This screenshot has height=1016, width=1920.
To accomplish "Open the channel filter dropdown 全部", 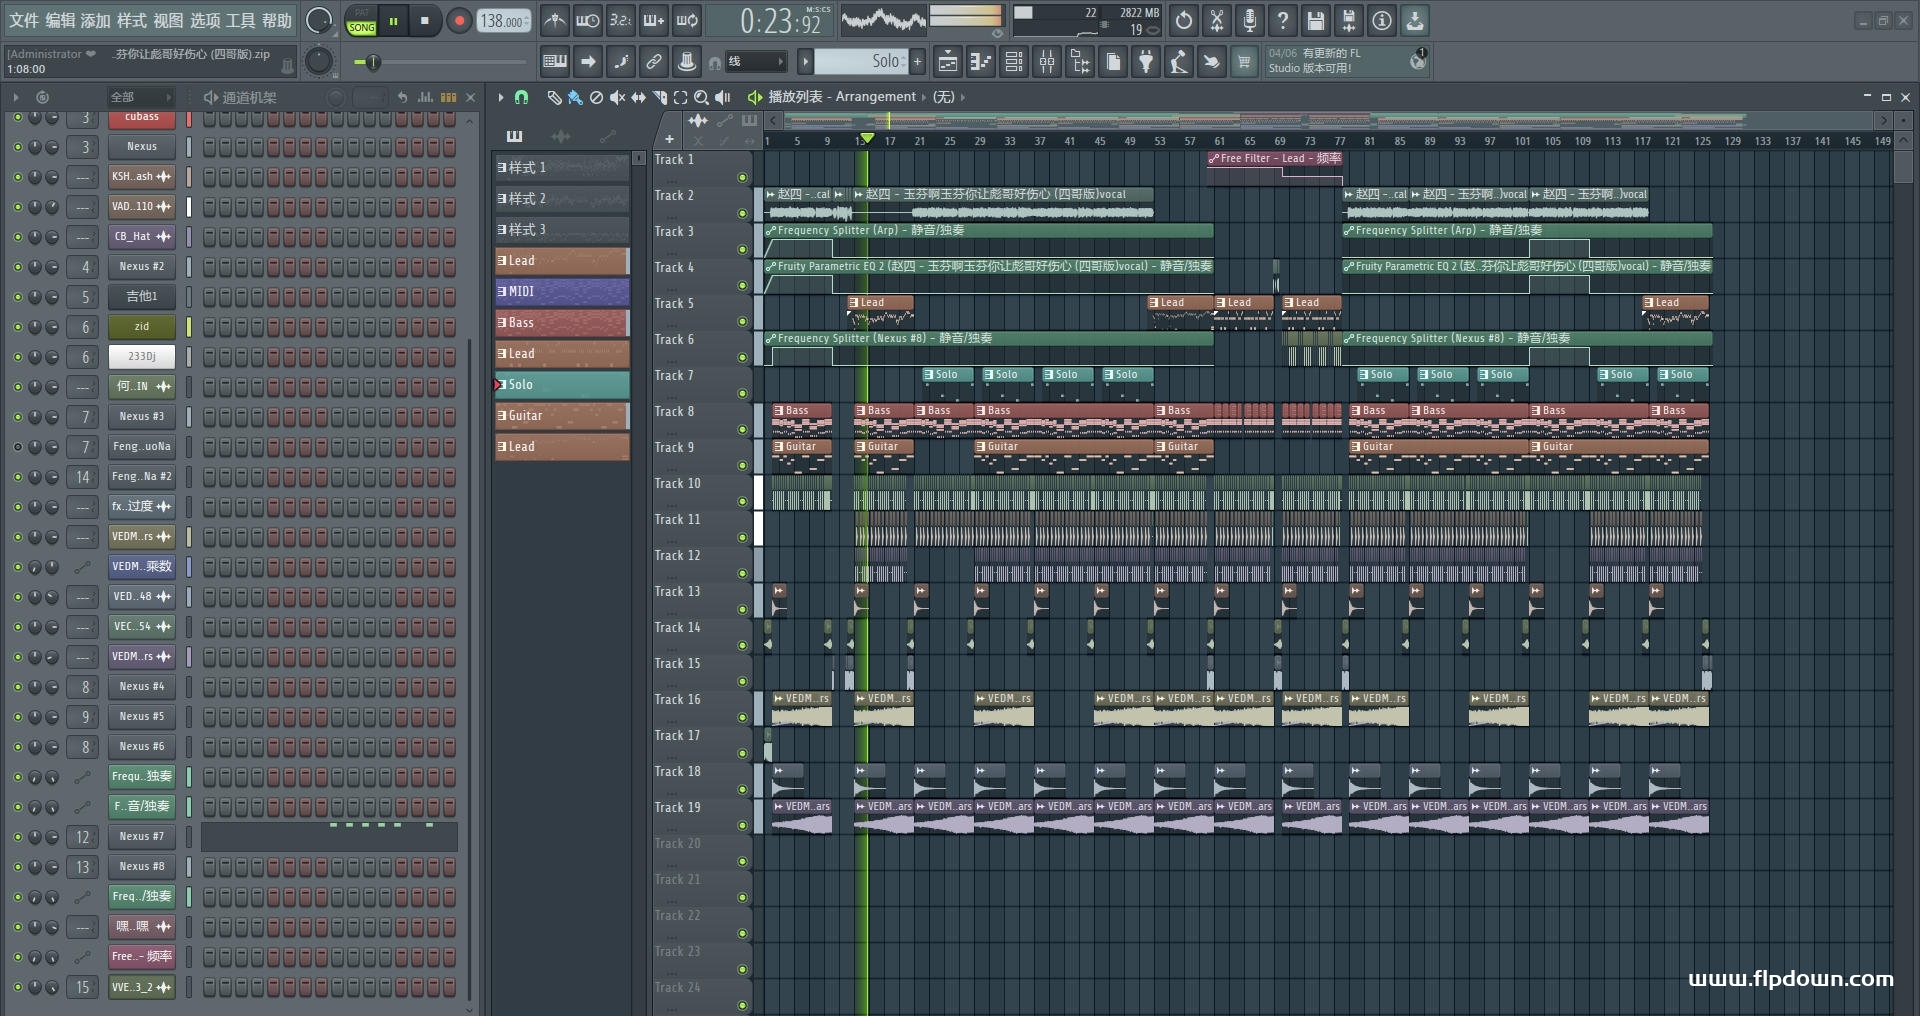I will (x=140, y=97).
